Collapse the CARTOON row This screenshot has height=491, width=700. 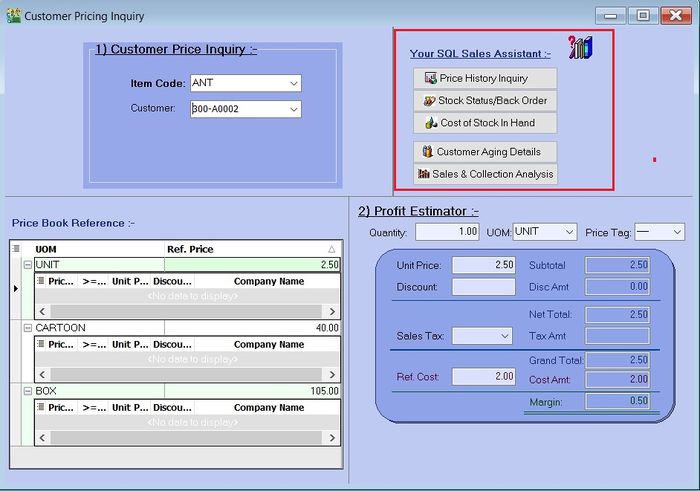[28, 328]
